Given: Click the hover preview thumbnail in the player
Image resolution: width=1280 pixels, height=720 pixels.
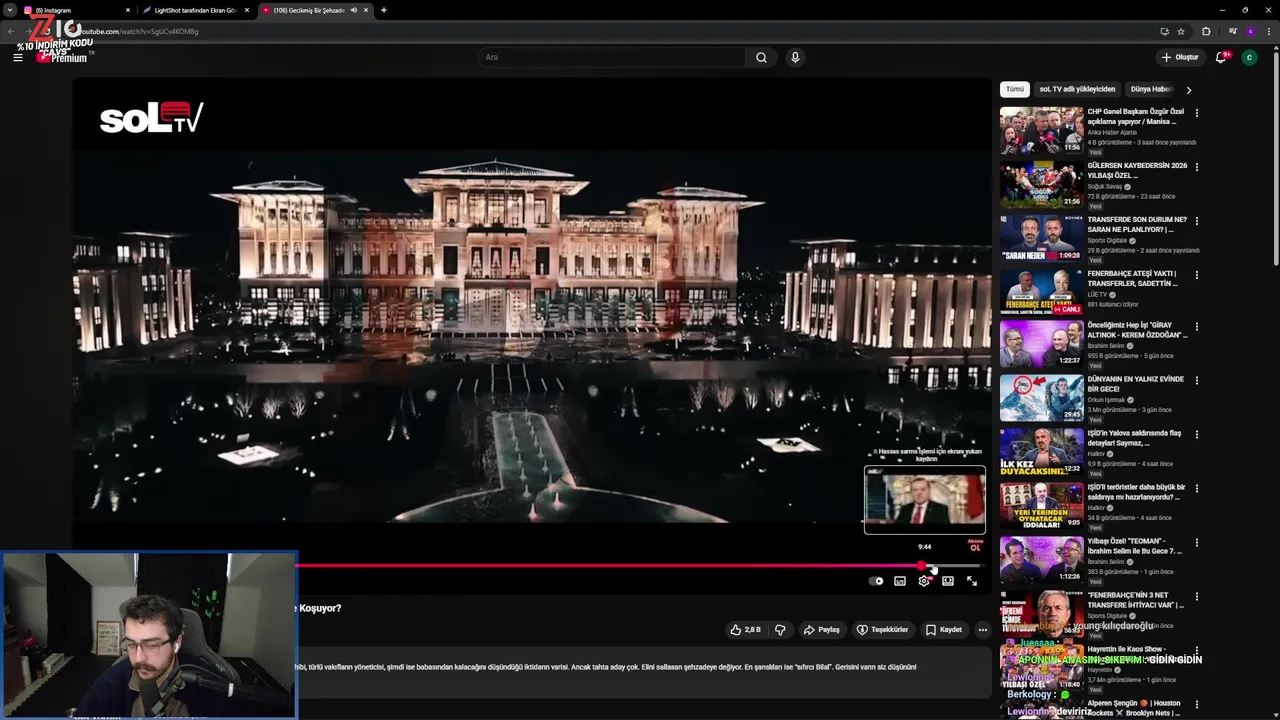Looking at the screenshot, I should click(924, 499).
